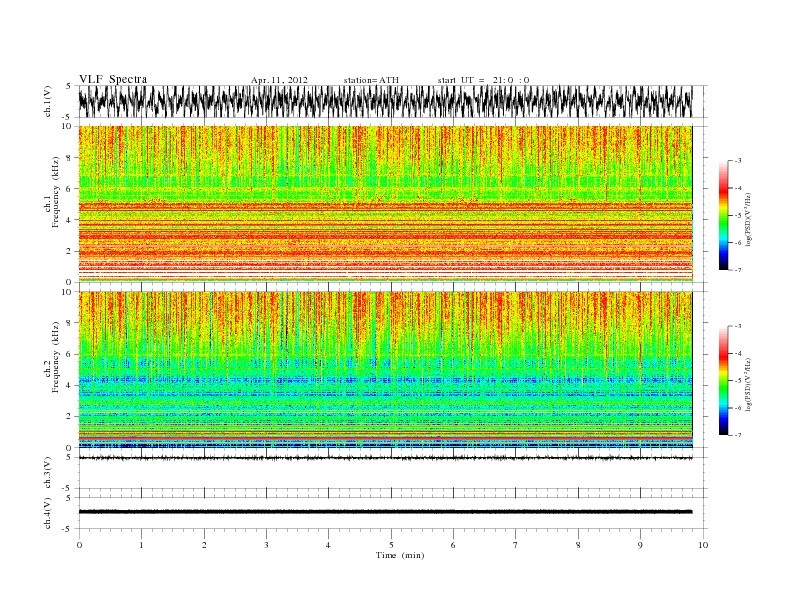This screenshot has width=792, height=612.
Task: Click the "9" tick on the time axis
Action: pos(640,545)
